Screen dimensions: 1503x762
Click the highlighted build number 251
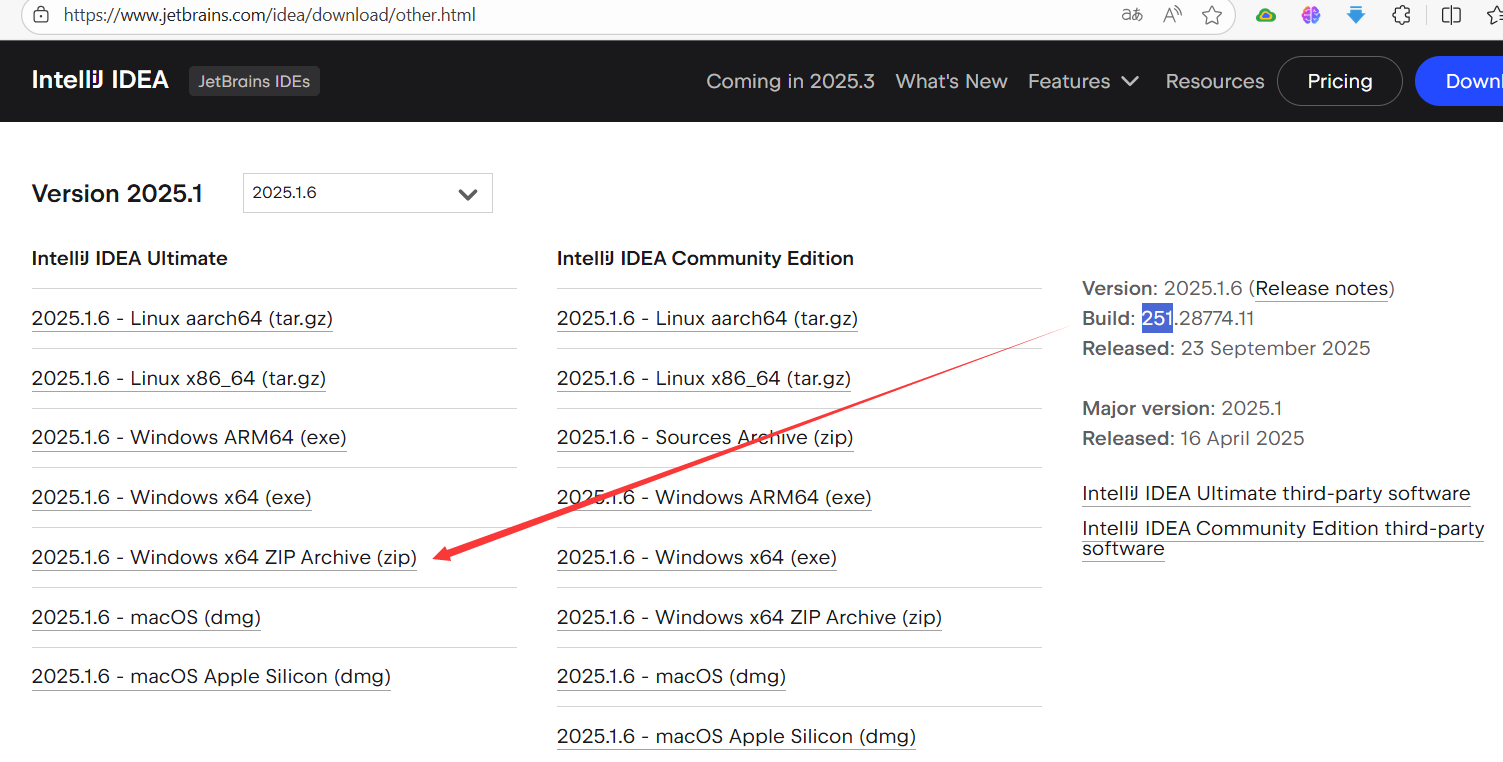pyautogui.click(x=1157, y=318)
